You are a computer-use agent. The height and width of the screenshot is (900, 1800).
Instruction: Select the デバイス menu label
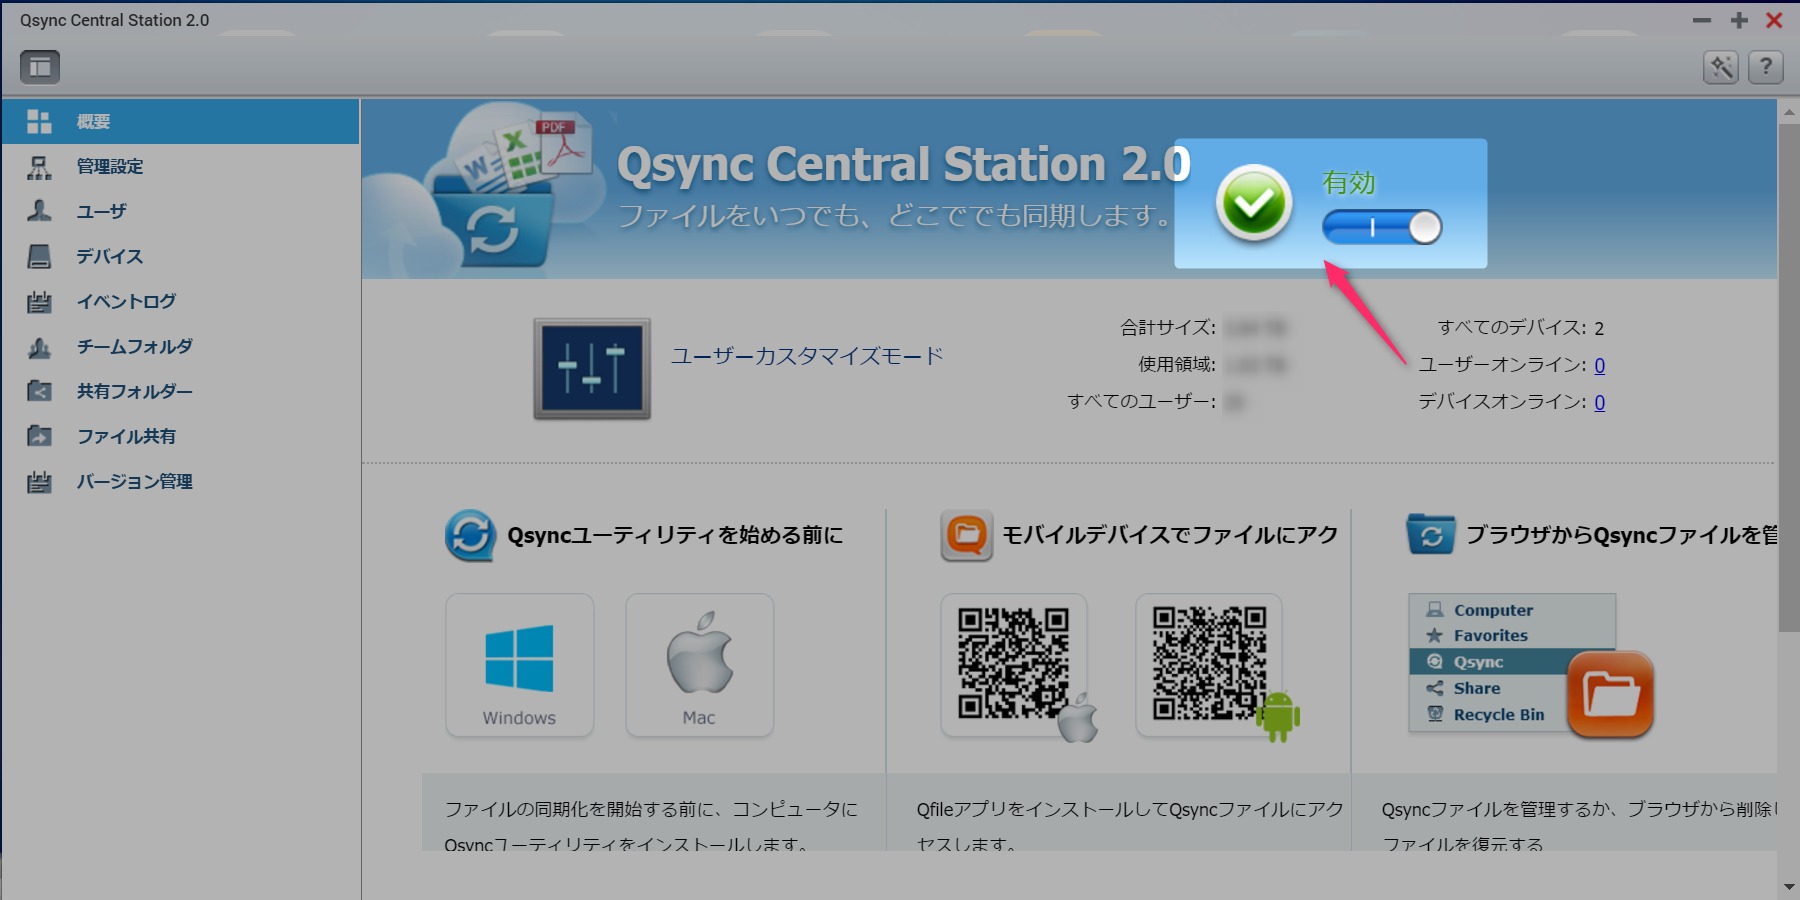[x=110, y=257]
